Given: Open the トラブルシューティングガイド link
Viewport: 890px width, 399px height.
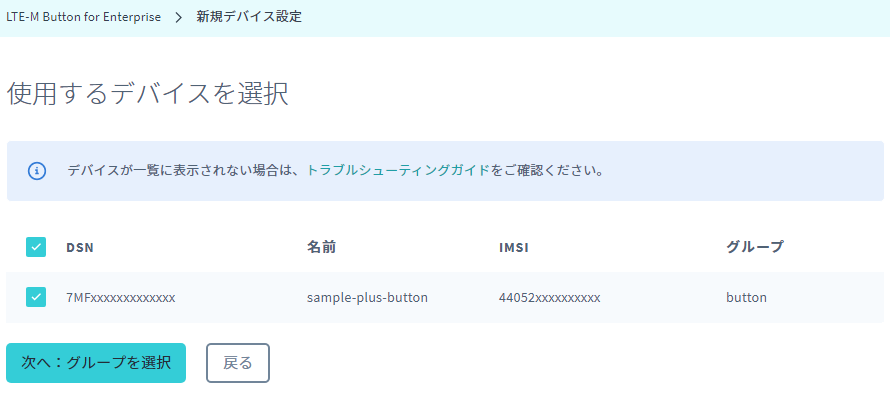Looking at the screenshot, I should [x=397, y=170].
